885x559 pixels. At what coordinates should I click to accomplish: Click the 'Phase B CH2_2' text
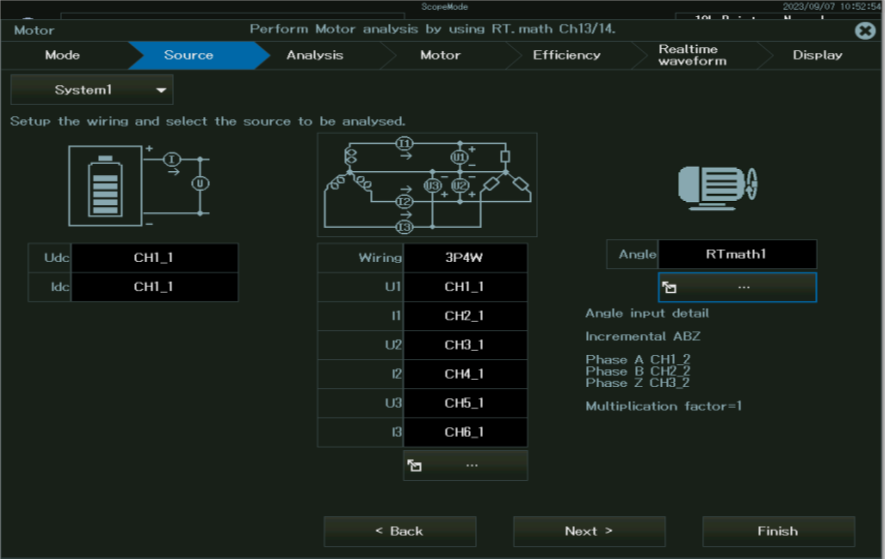coord(638,372)
